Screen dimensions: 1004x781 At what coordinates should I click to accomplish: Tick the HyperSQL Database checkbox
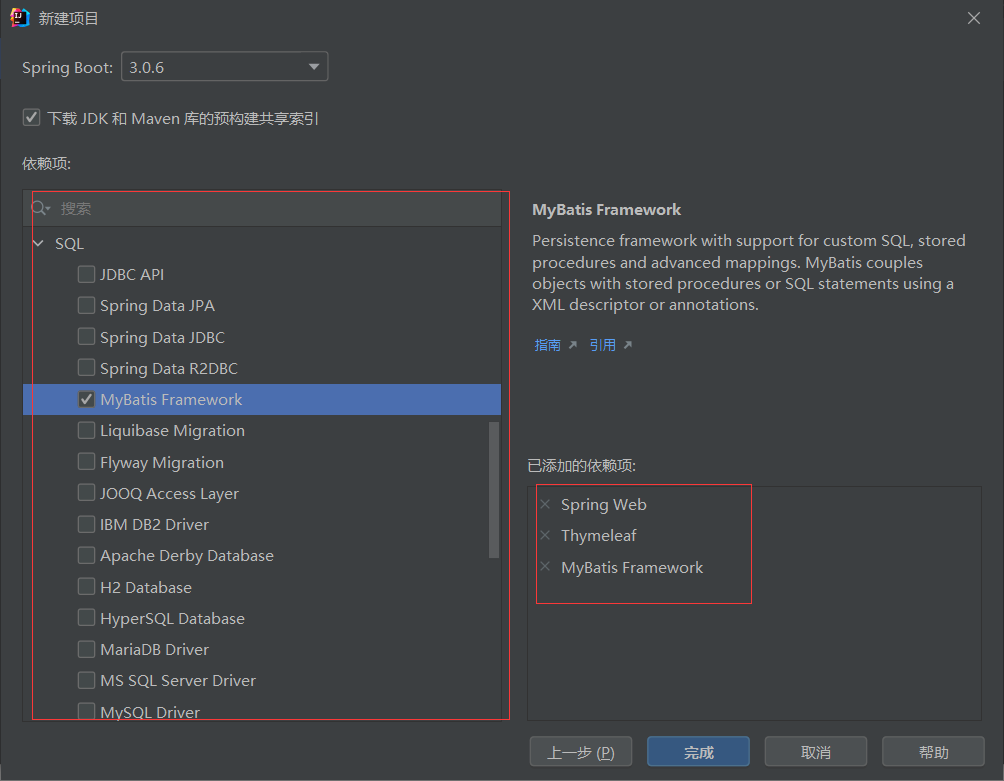click(86, 618)
